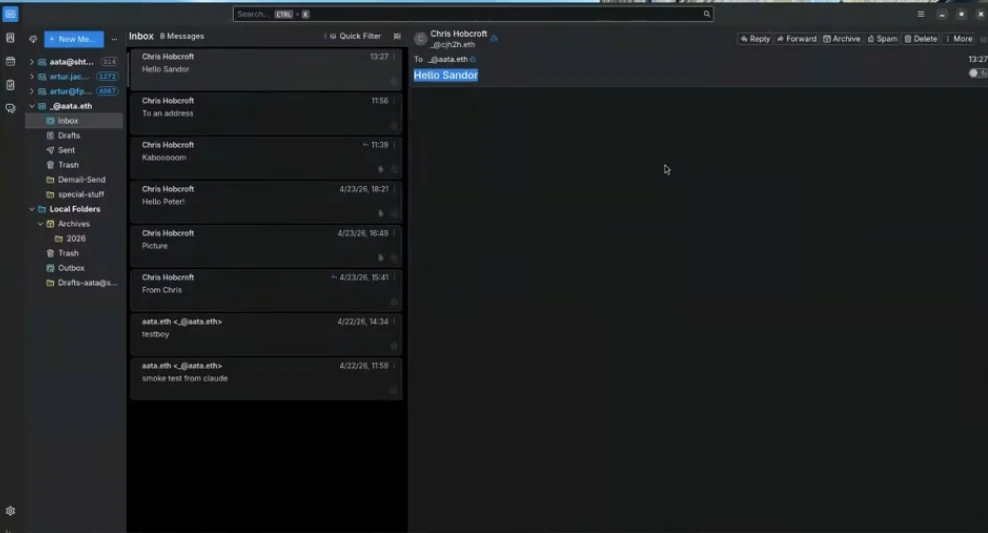Click the attachment icon on Picture message
The height and width of the screenshot is (533, 988).
380,258
